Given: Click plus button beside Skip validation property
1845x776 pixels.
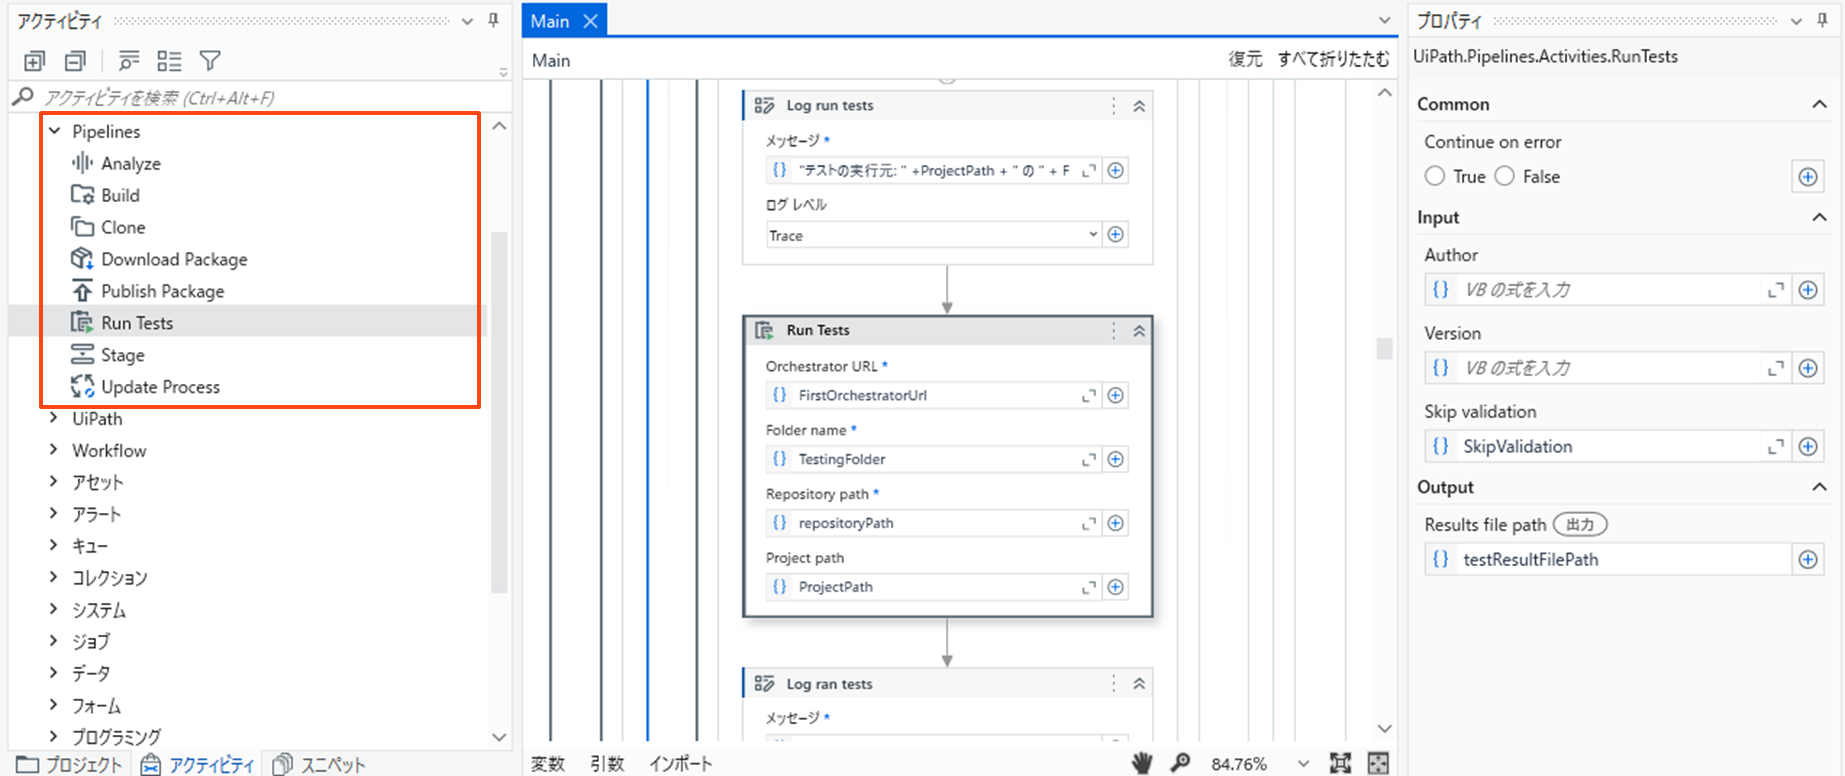Looking at the screenshot, I should [1808, 446].
